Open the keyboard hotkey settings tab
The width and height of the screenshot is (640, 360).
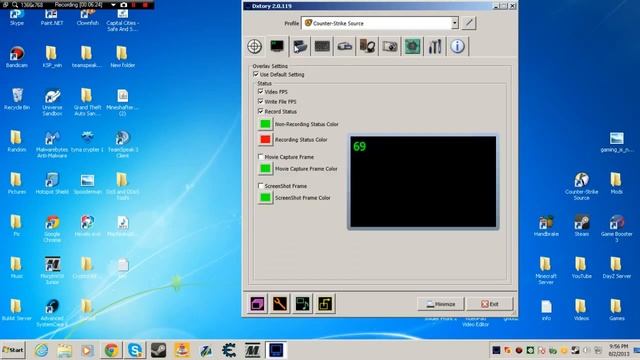pyautogui.click(x=322, y=46)
